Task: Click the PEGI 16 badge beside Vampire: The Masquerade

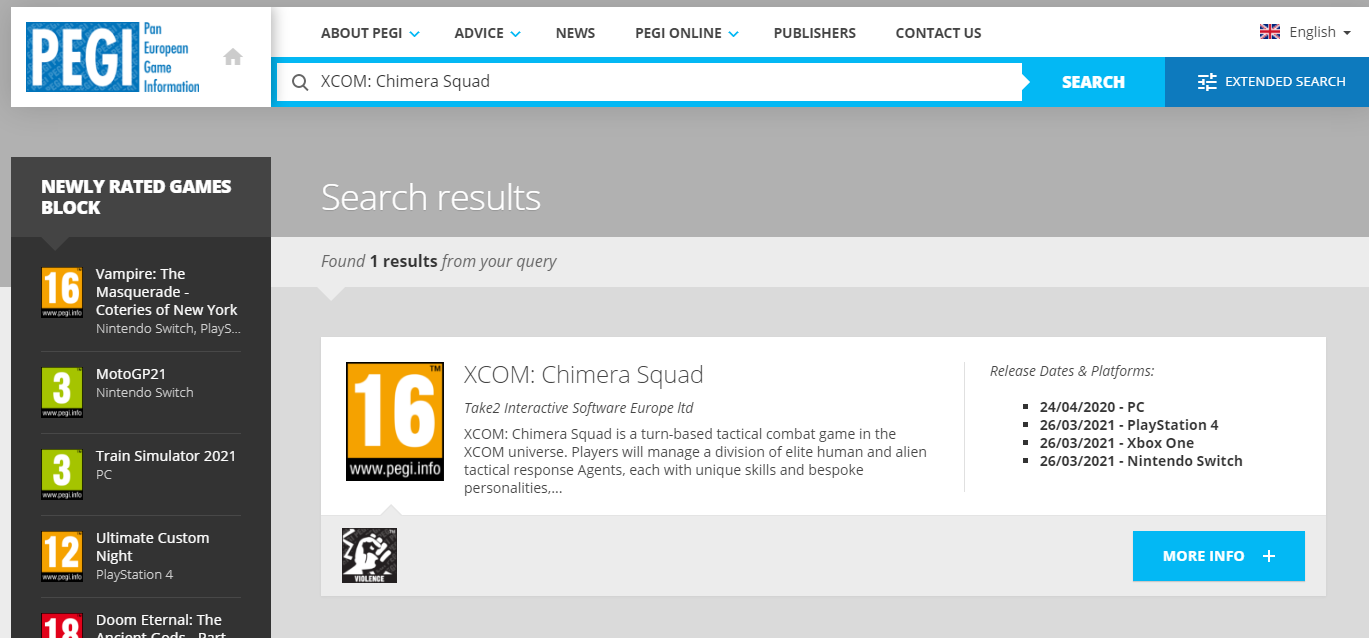Action: 61,292
